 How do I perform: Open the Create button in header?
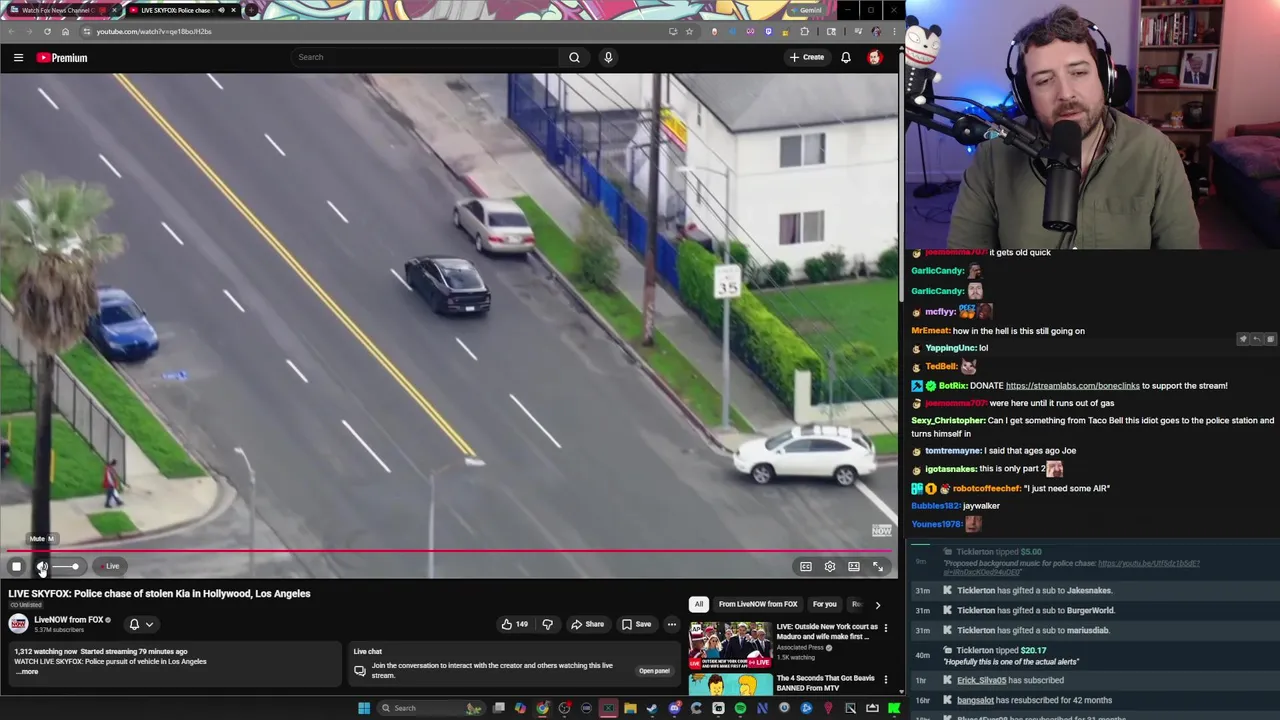807,57
